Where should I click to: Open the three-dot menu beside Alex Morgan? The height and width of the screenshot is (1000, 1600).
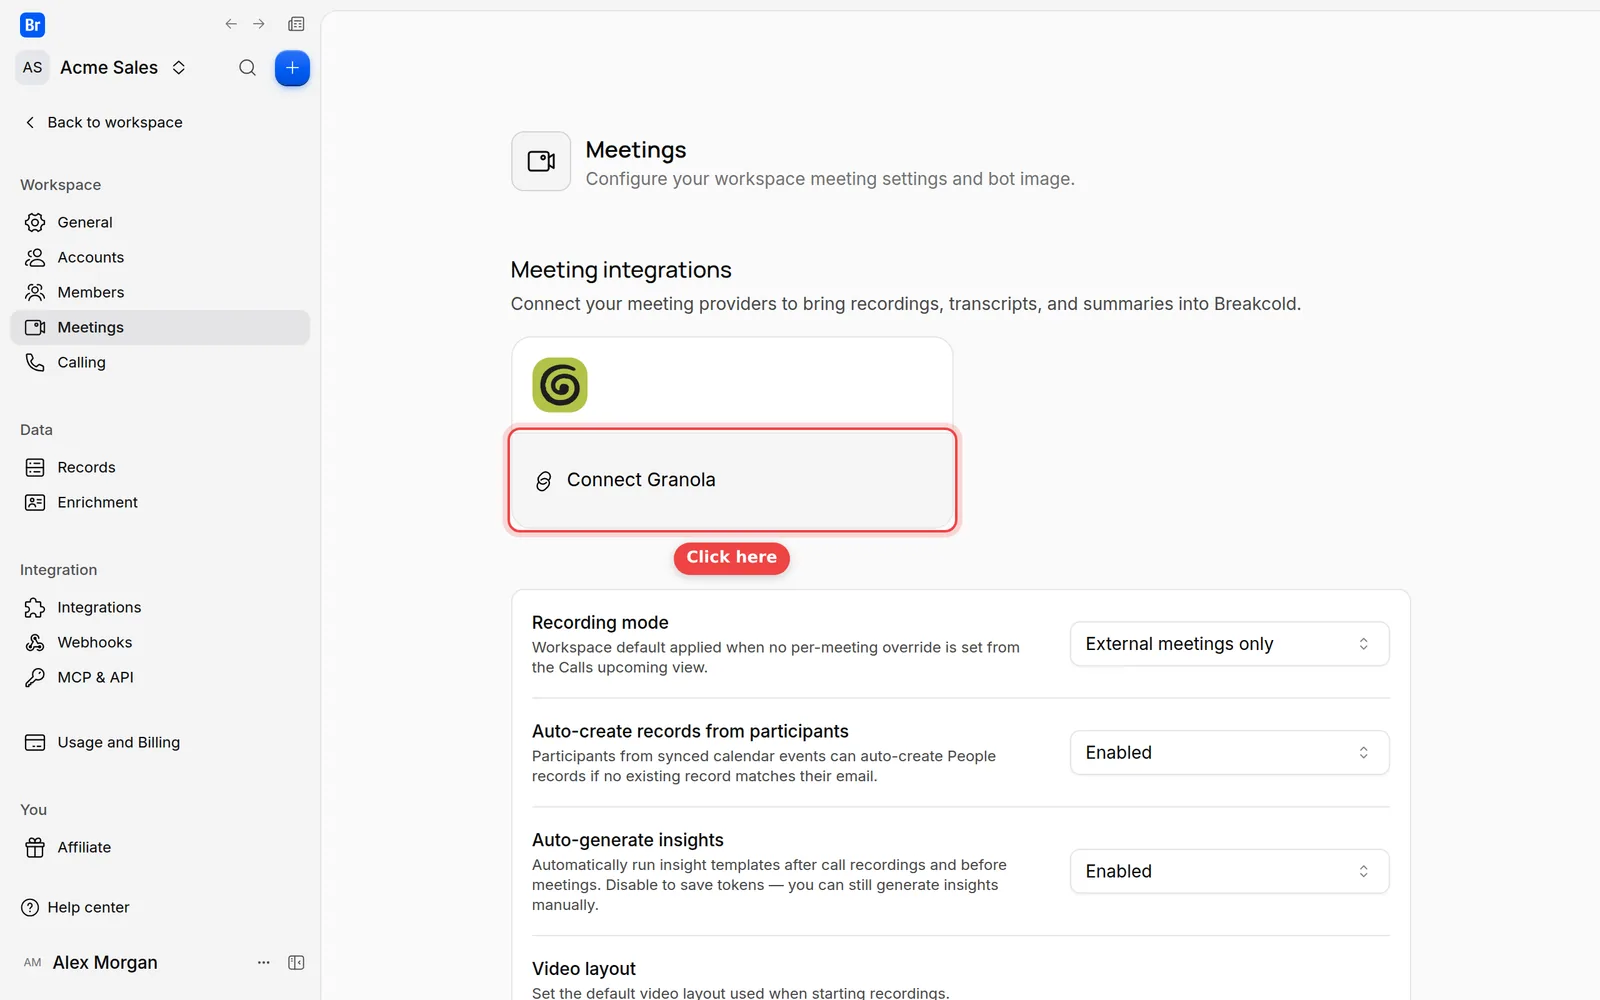pyautogui.click(x=264, y=962)
